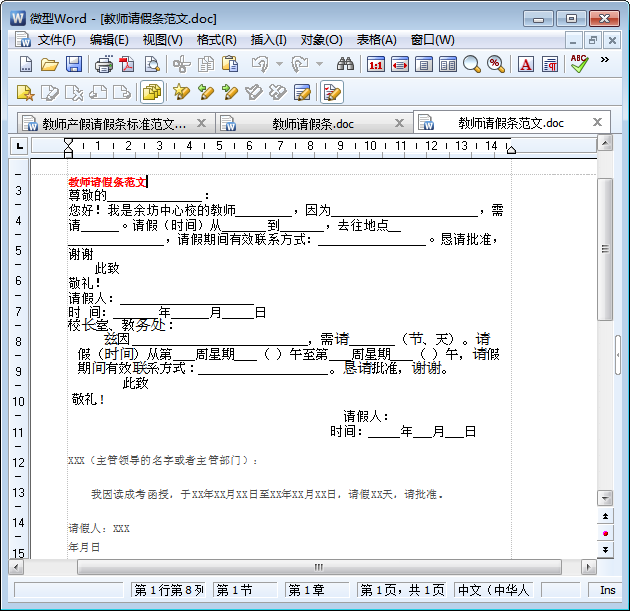The height and width of the screenshot is (611, 630).
Task: Click the 第 1 页，共 1 页 status field
Action: pos(402,590)
